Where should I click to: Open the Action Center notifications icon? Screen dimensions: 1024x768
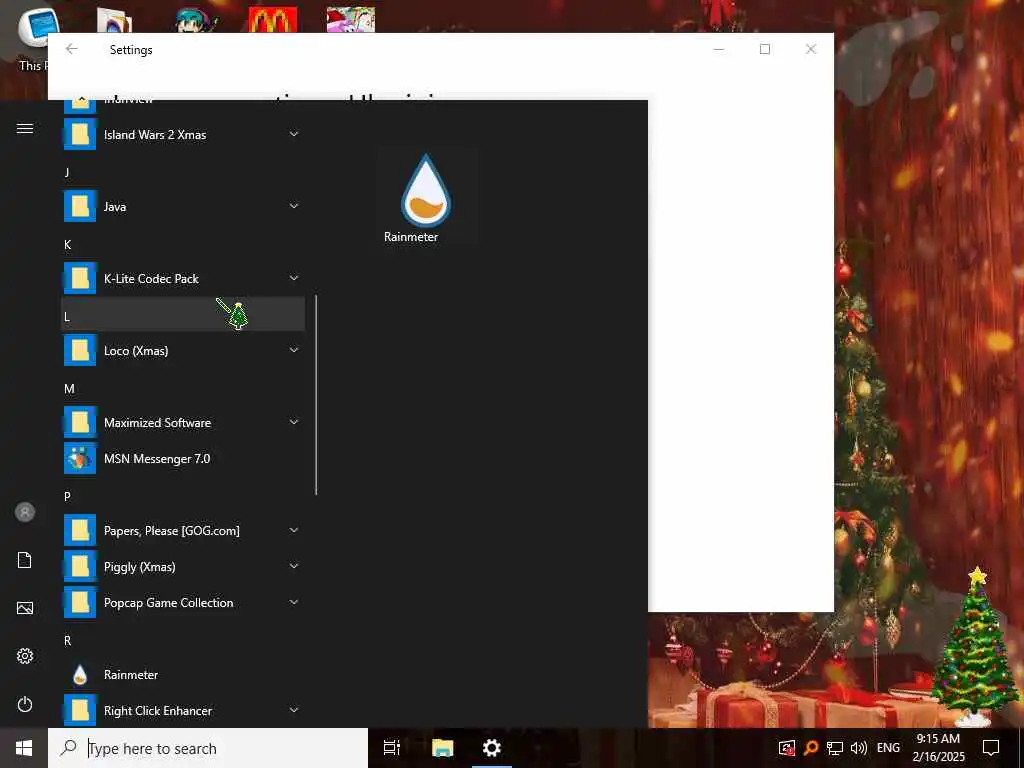click(x=991, y=748)
